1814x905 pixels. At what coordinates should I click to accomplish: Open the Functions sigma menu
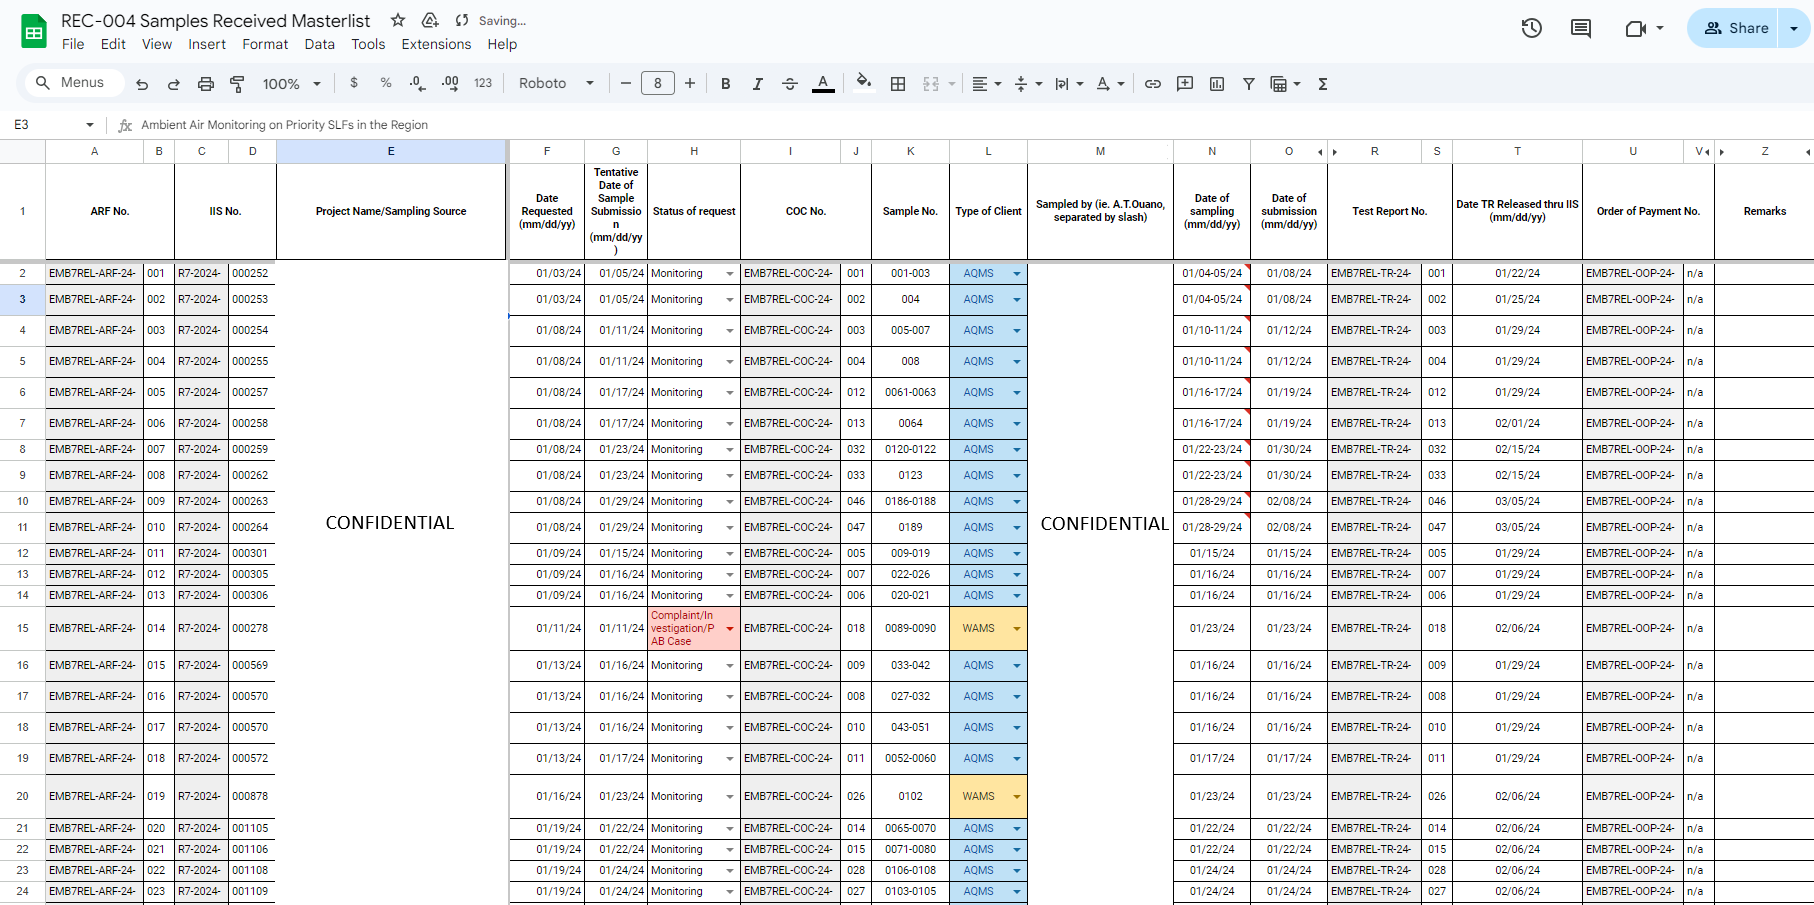click(x=1323, y=84)
